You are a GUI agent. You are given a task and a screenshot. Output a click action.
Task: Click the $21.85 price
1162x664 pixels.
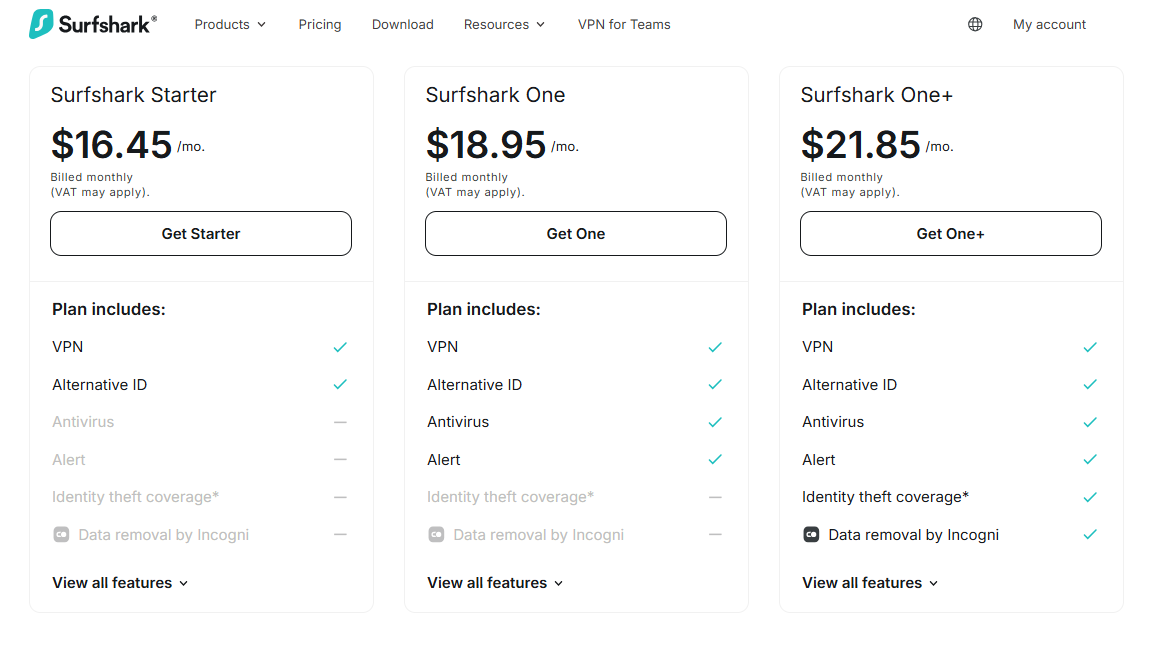click(x=860, y=144)
